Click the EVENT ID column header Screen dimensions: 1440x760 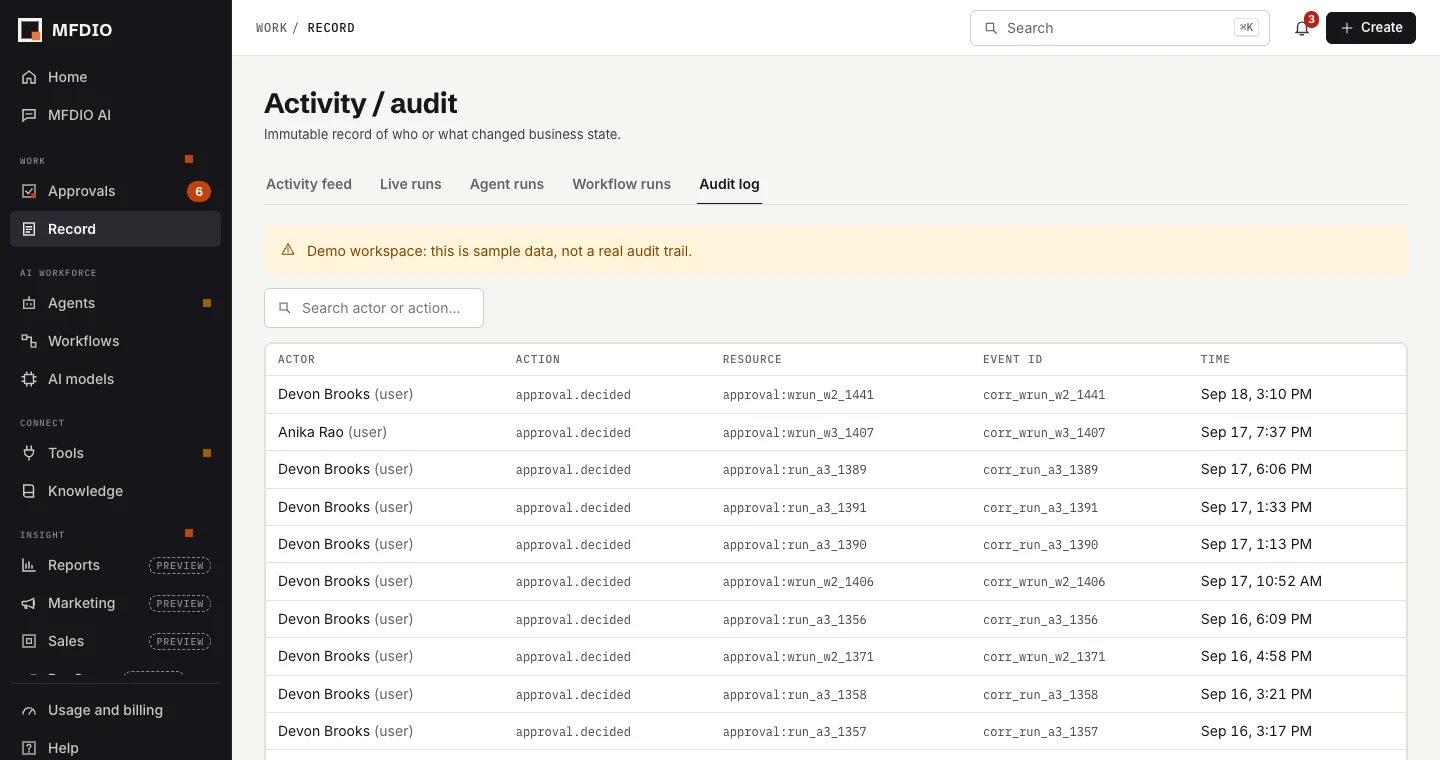coord(1013,359)
